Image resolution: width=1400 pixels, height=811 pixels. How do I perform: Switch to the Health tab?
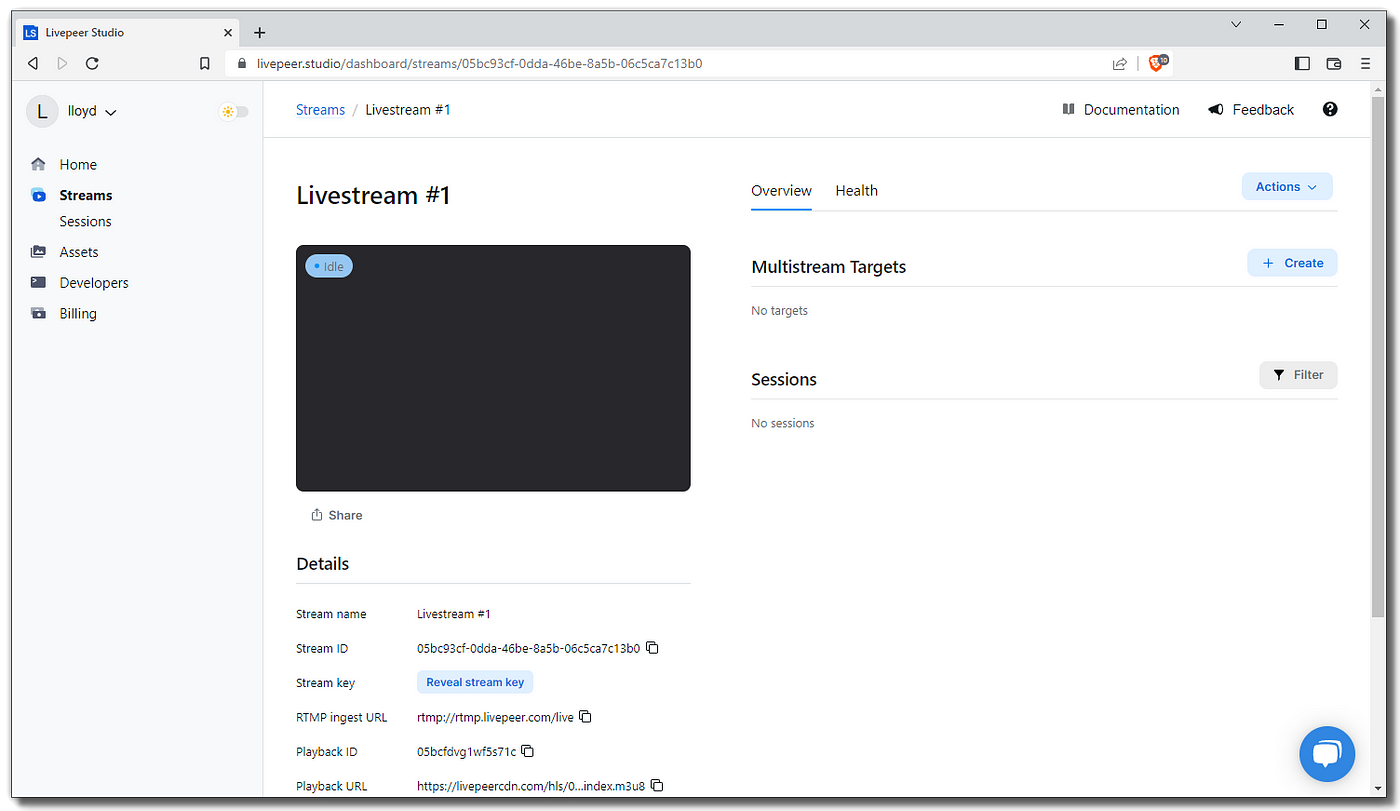pyautogui.click(x=856, y=191)
